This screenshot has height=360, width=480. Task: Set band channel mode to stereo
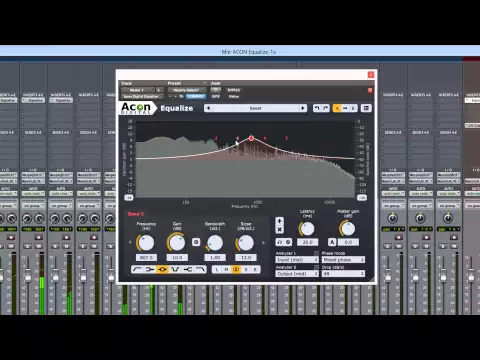pyautogui.click(x=236, y=269)
